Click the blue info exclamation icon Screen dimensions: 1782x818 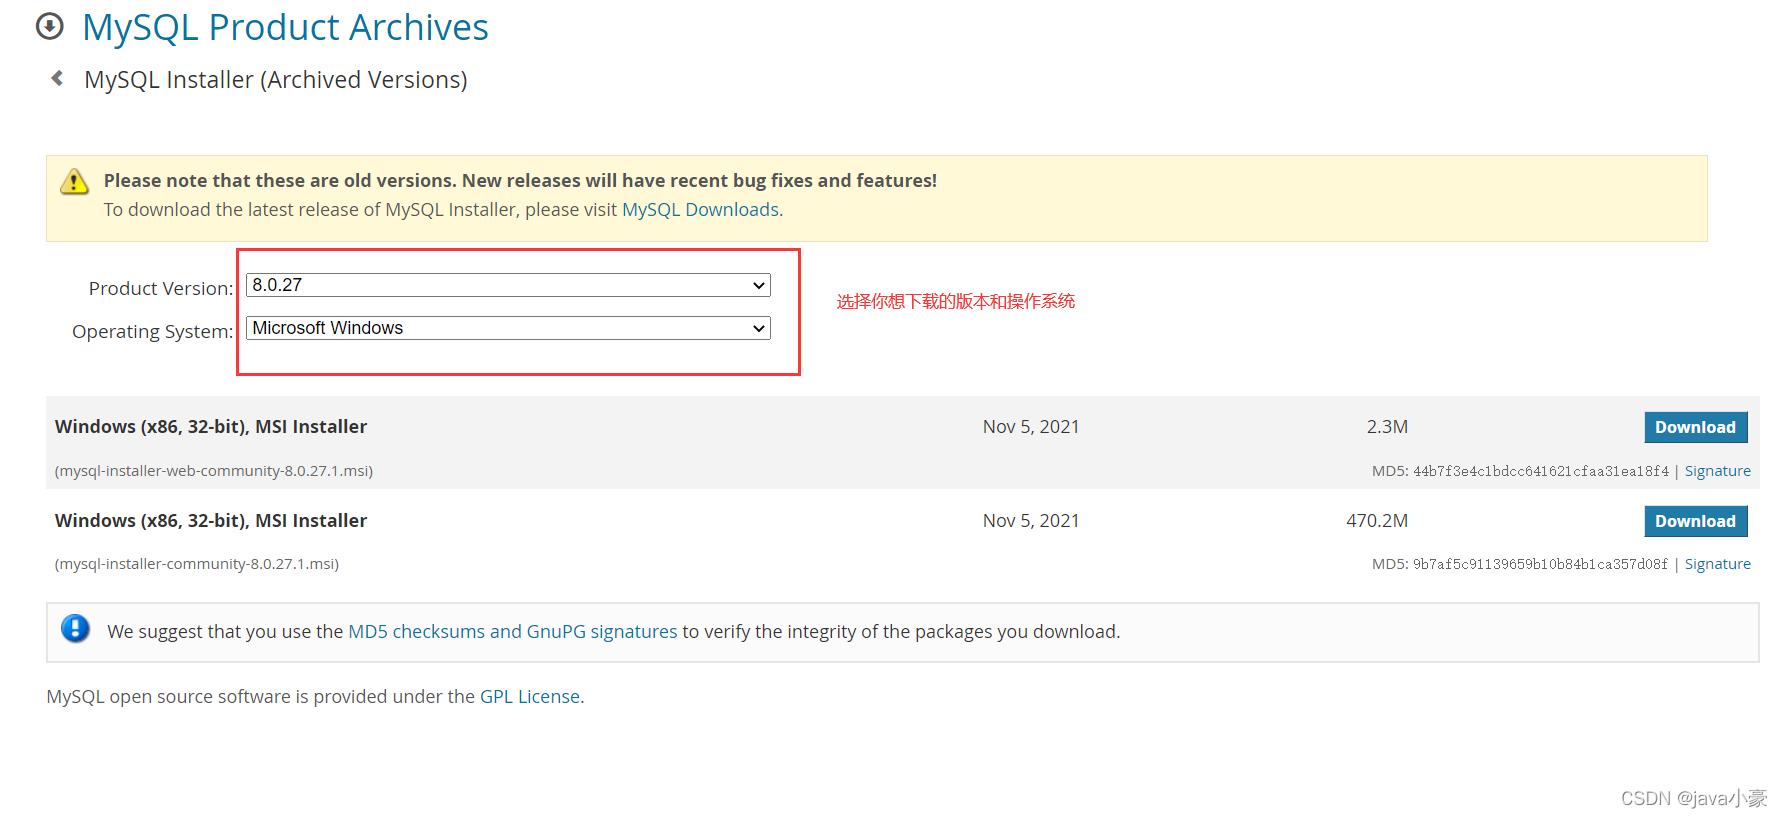[x=75, y=629]
